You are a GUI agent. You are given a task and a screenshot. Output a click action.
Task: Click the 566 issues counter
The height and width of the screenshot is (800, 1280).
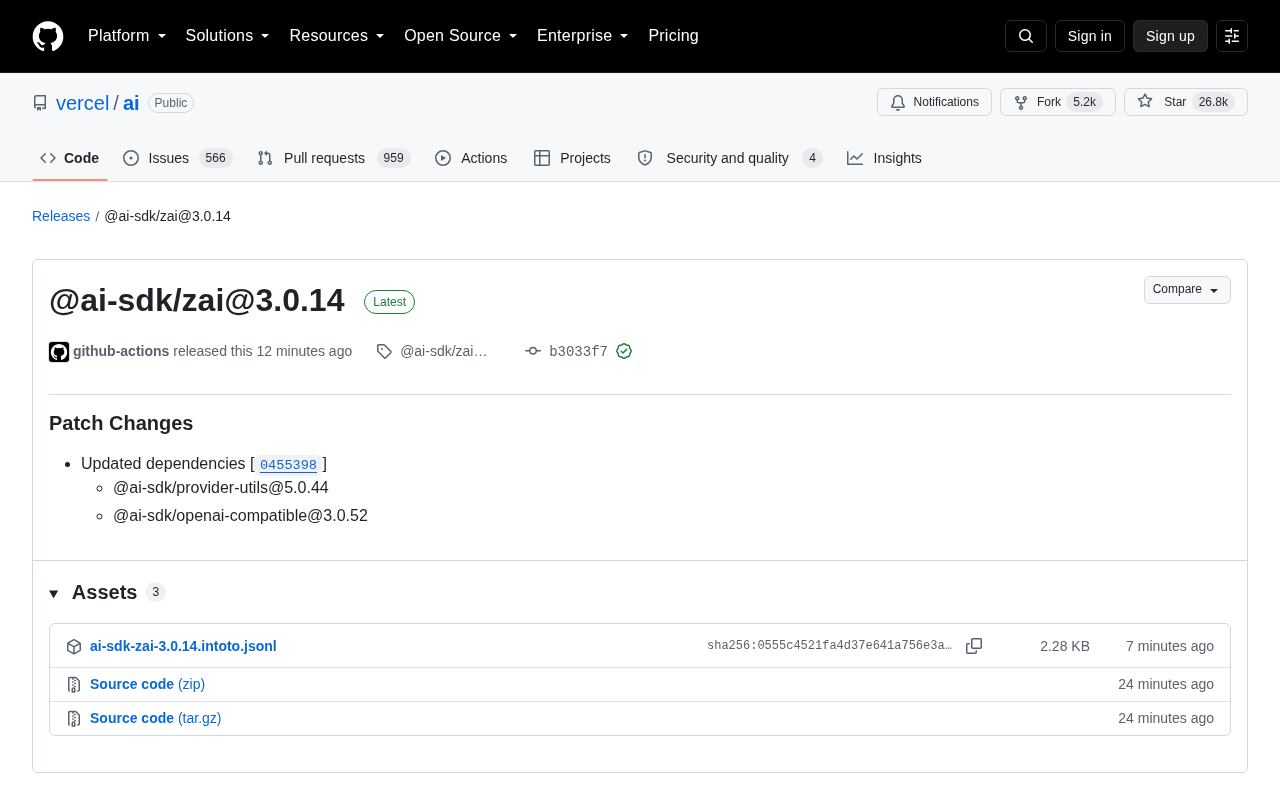tap(215, 158)
